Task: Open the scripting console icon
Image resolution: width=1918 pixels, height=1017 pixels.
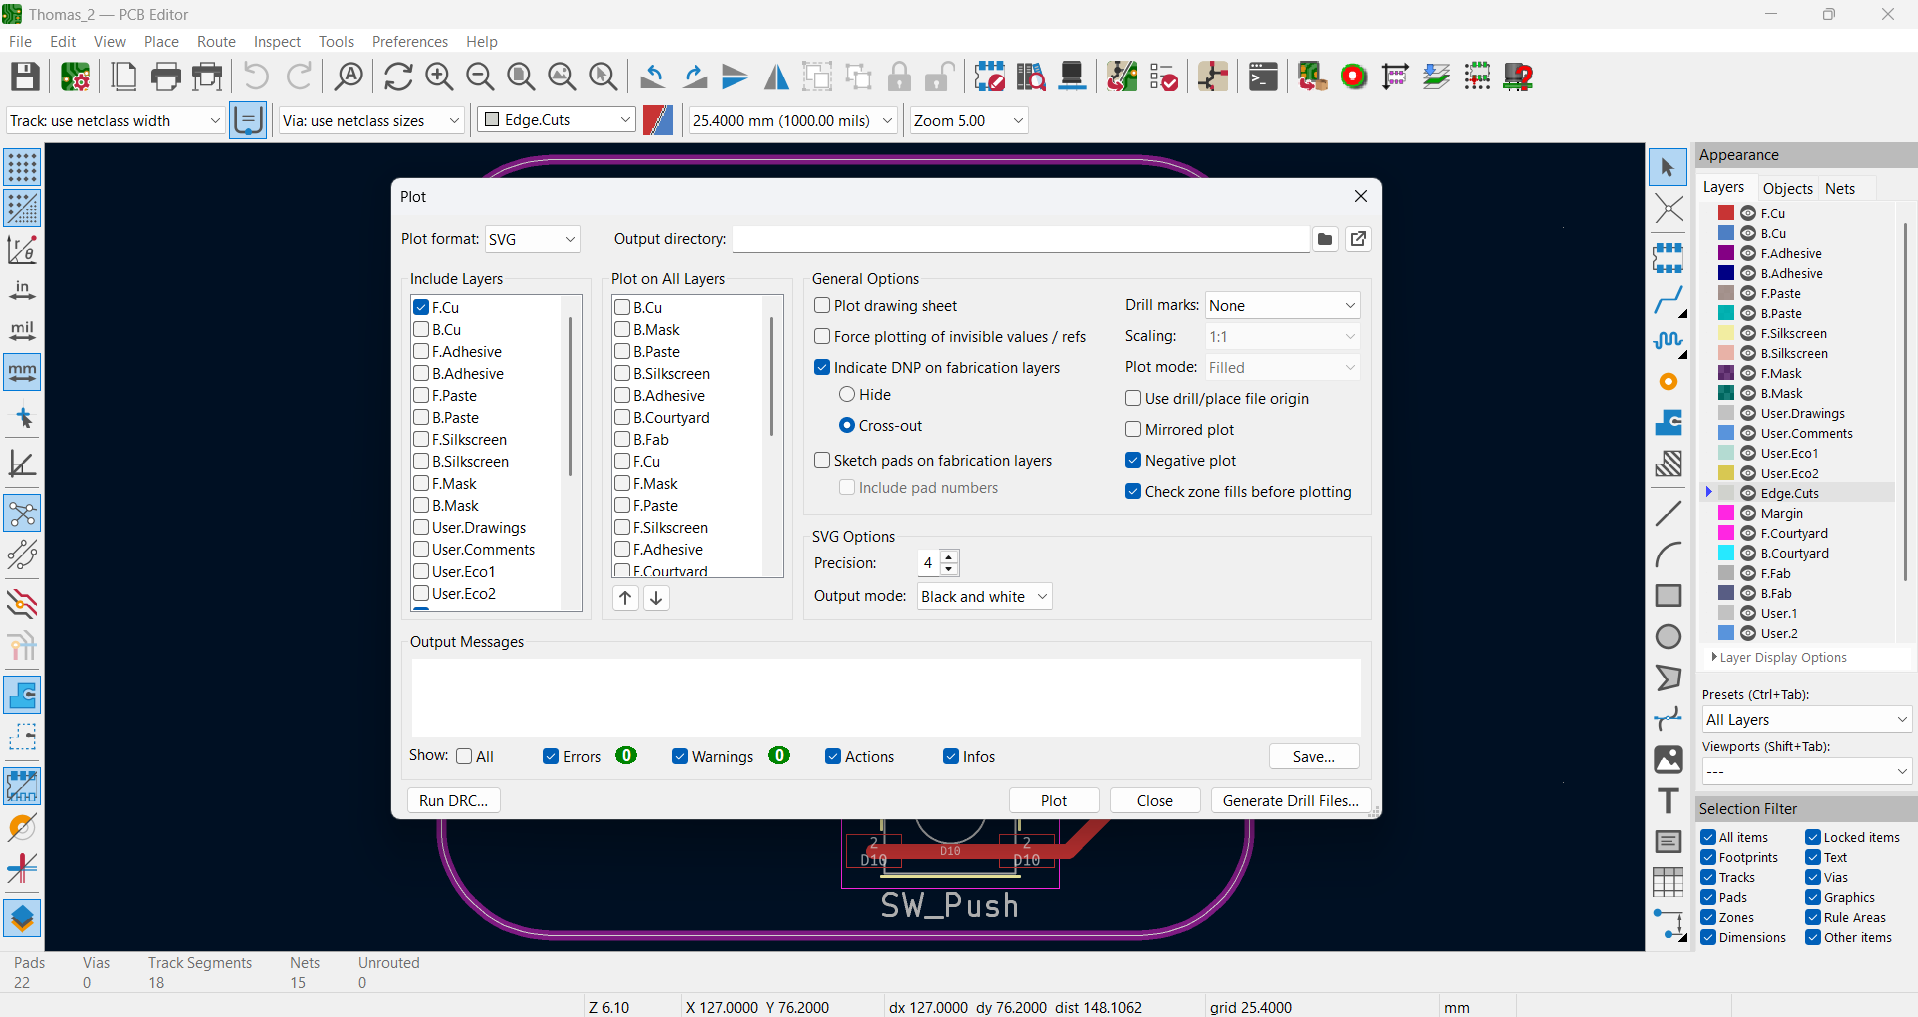Action: (1263, 77)
